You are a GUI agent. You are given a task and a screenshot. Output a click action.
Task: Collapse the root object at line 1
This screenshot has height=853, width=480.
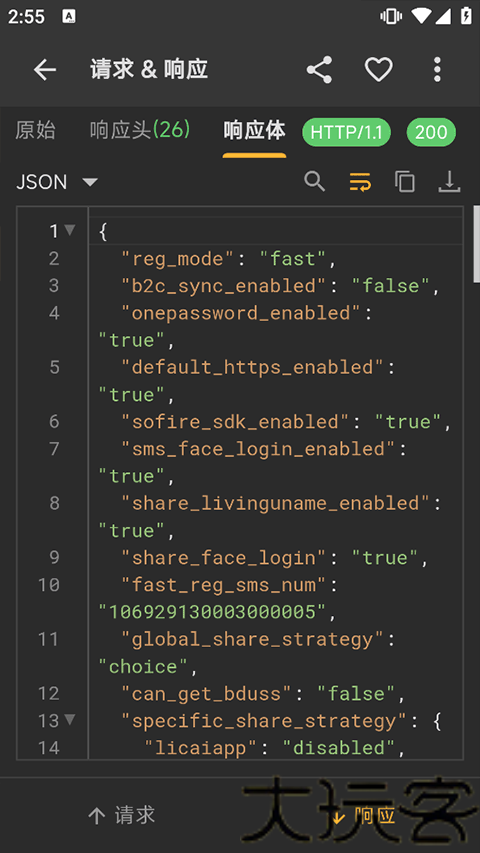pyautogui.click(x=70, y=231)
